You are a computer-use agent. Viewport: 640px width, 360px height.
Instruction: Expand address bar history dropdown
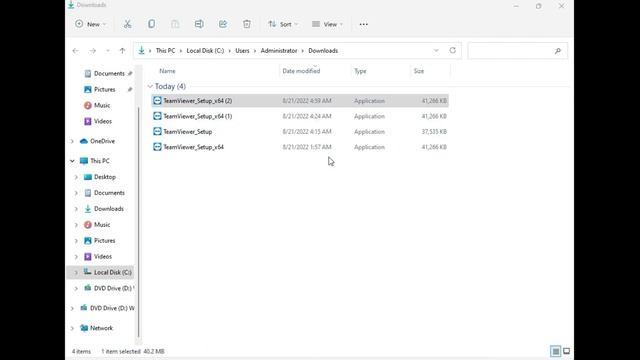click(x=436, y=51)
